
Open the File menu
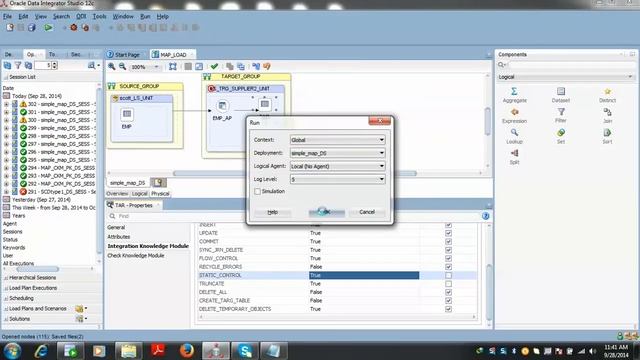[7, 16]
